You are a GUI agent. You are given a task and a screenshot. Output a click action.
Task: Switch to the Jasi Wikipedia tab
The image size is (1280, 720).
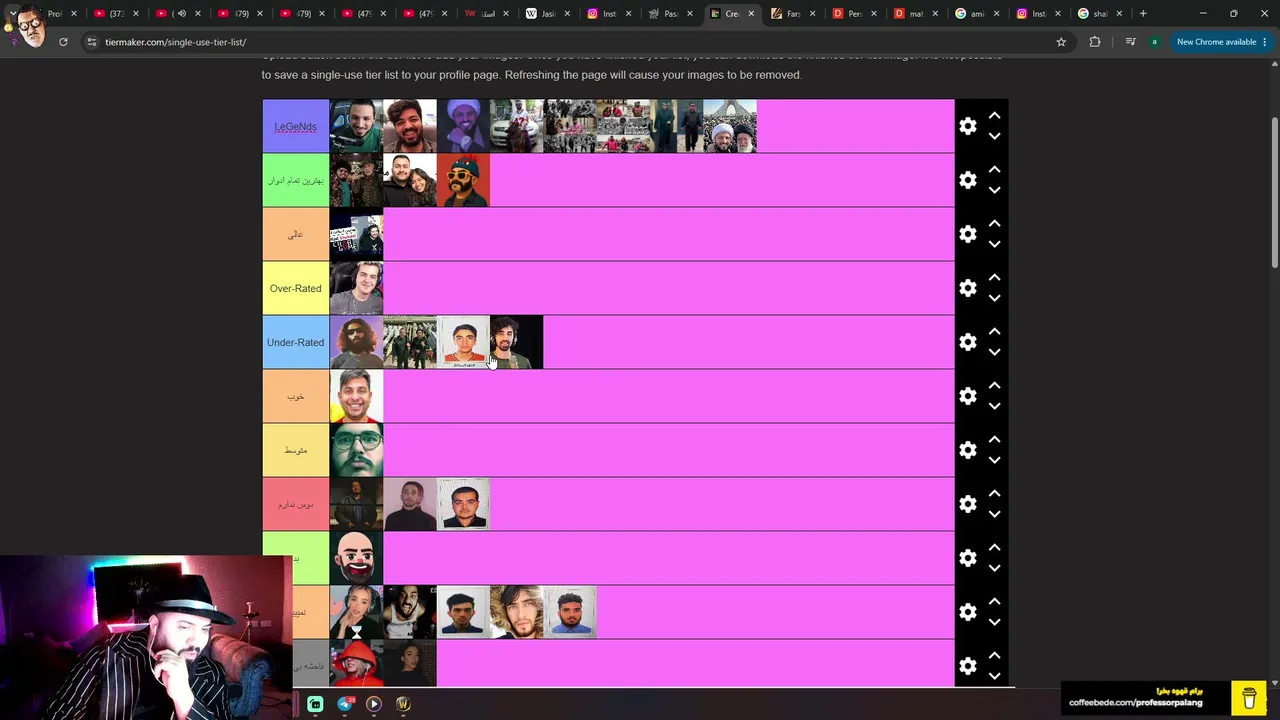pyautogui.click(x=546, y=14)
